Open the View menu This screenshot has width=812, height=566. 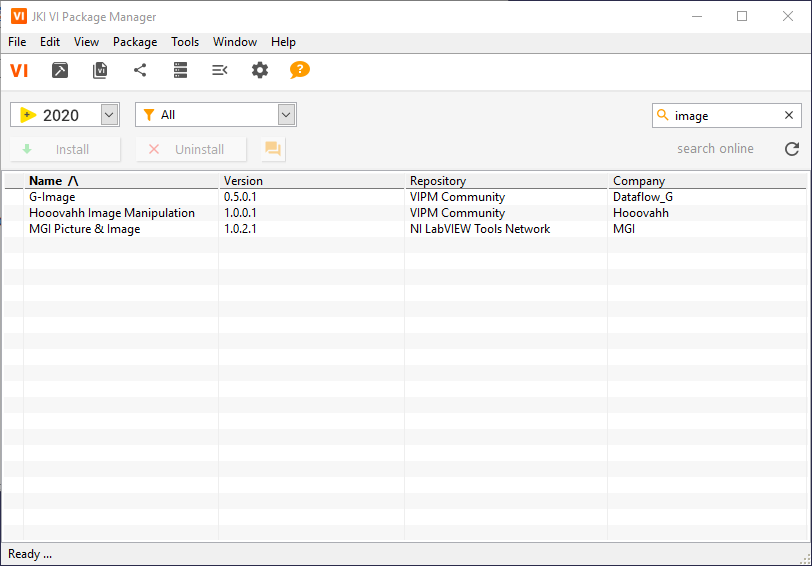[86, 42]
